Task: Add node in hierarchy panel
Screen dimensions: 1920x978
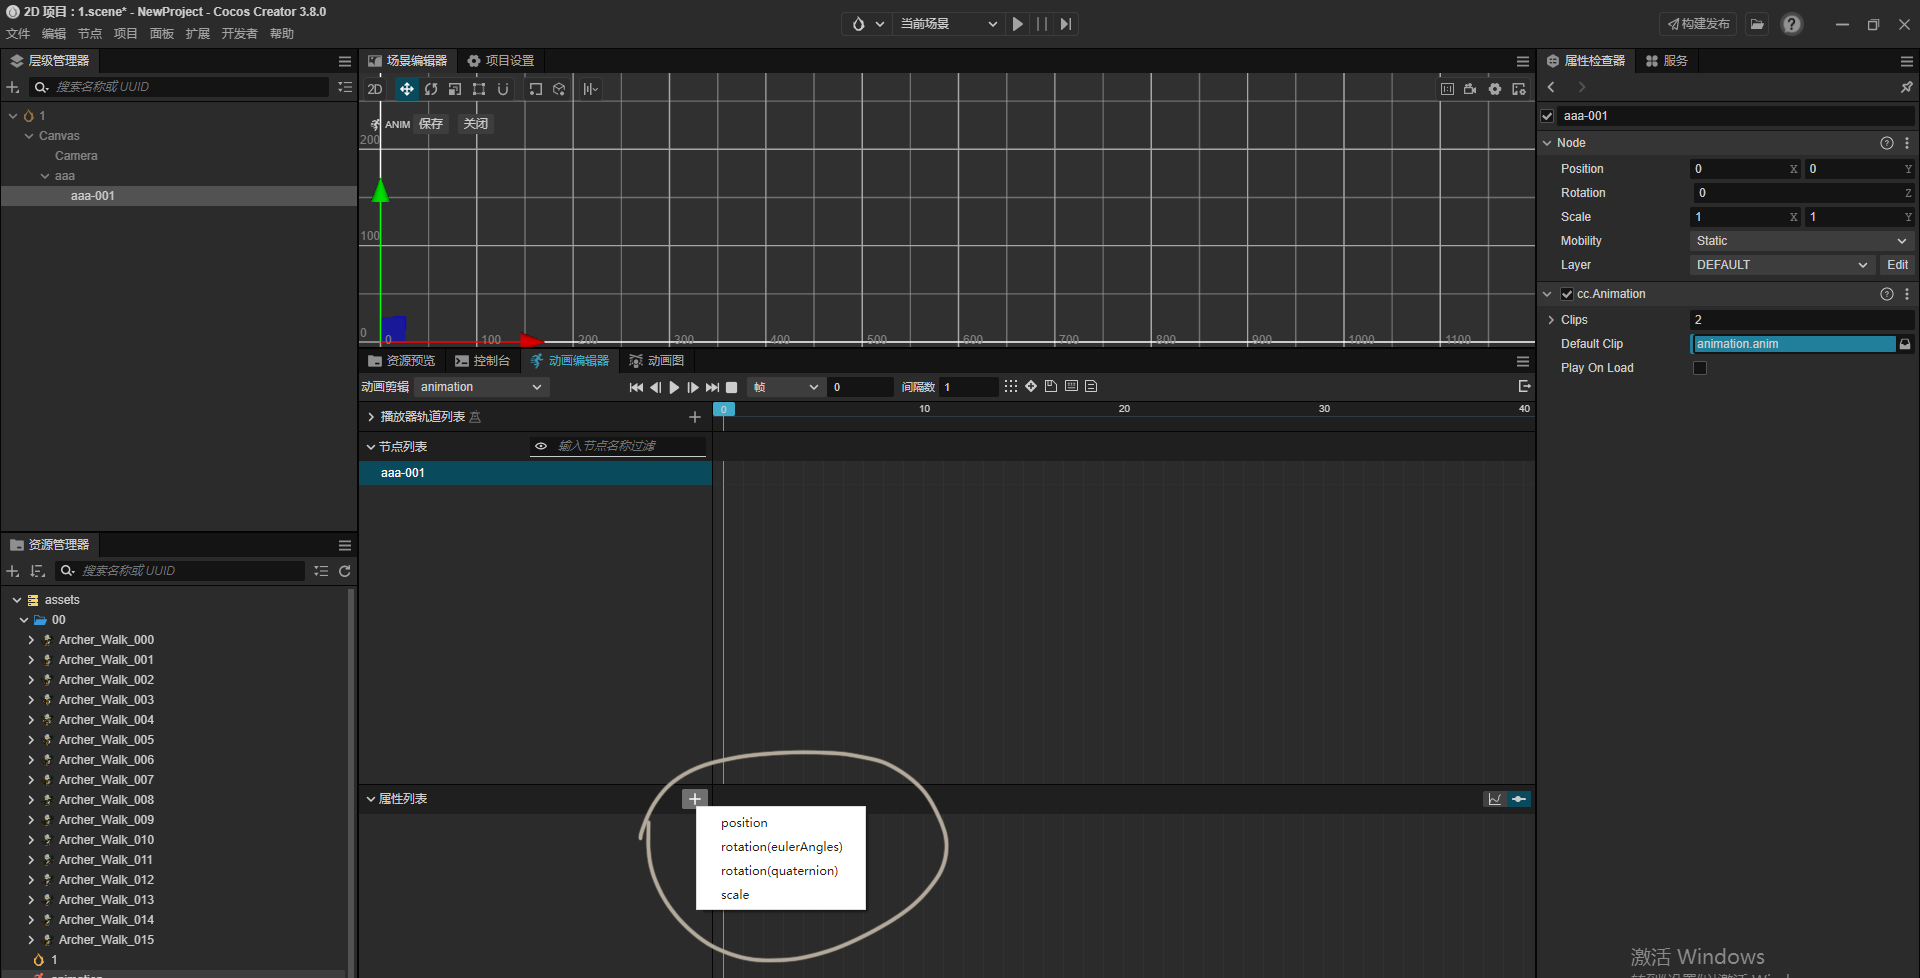Action: 13,88
